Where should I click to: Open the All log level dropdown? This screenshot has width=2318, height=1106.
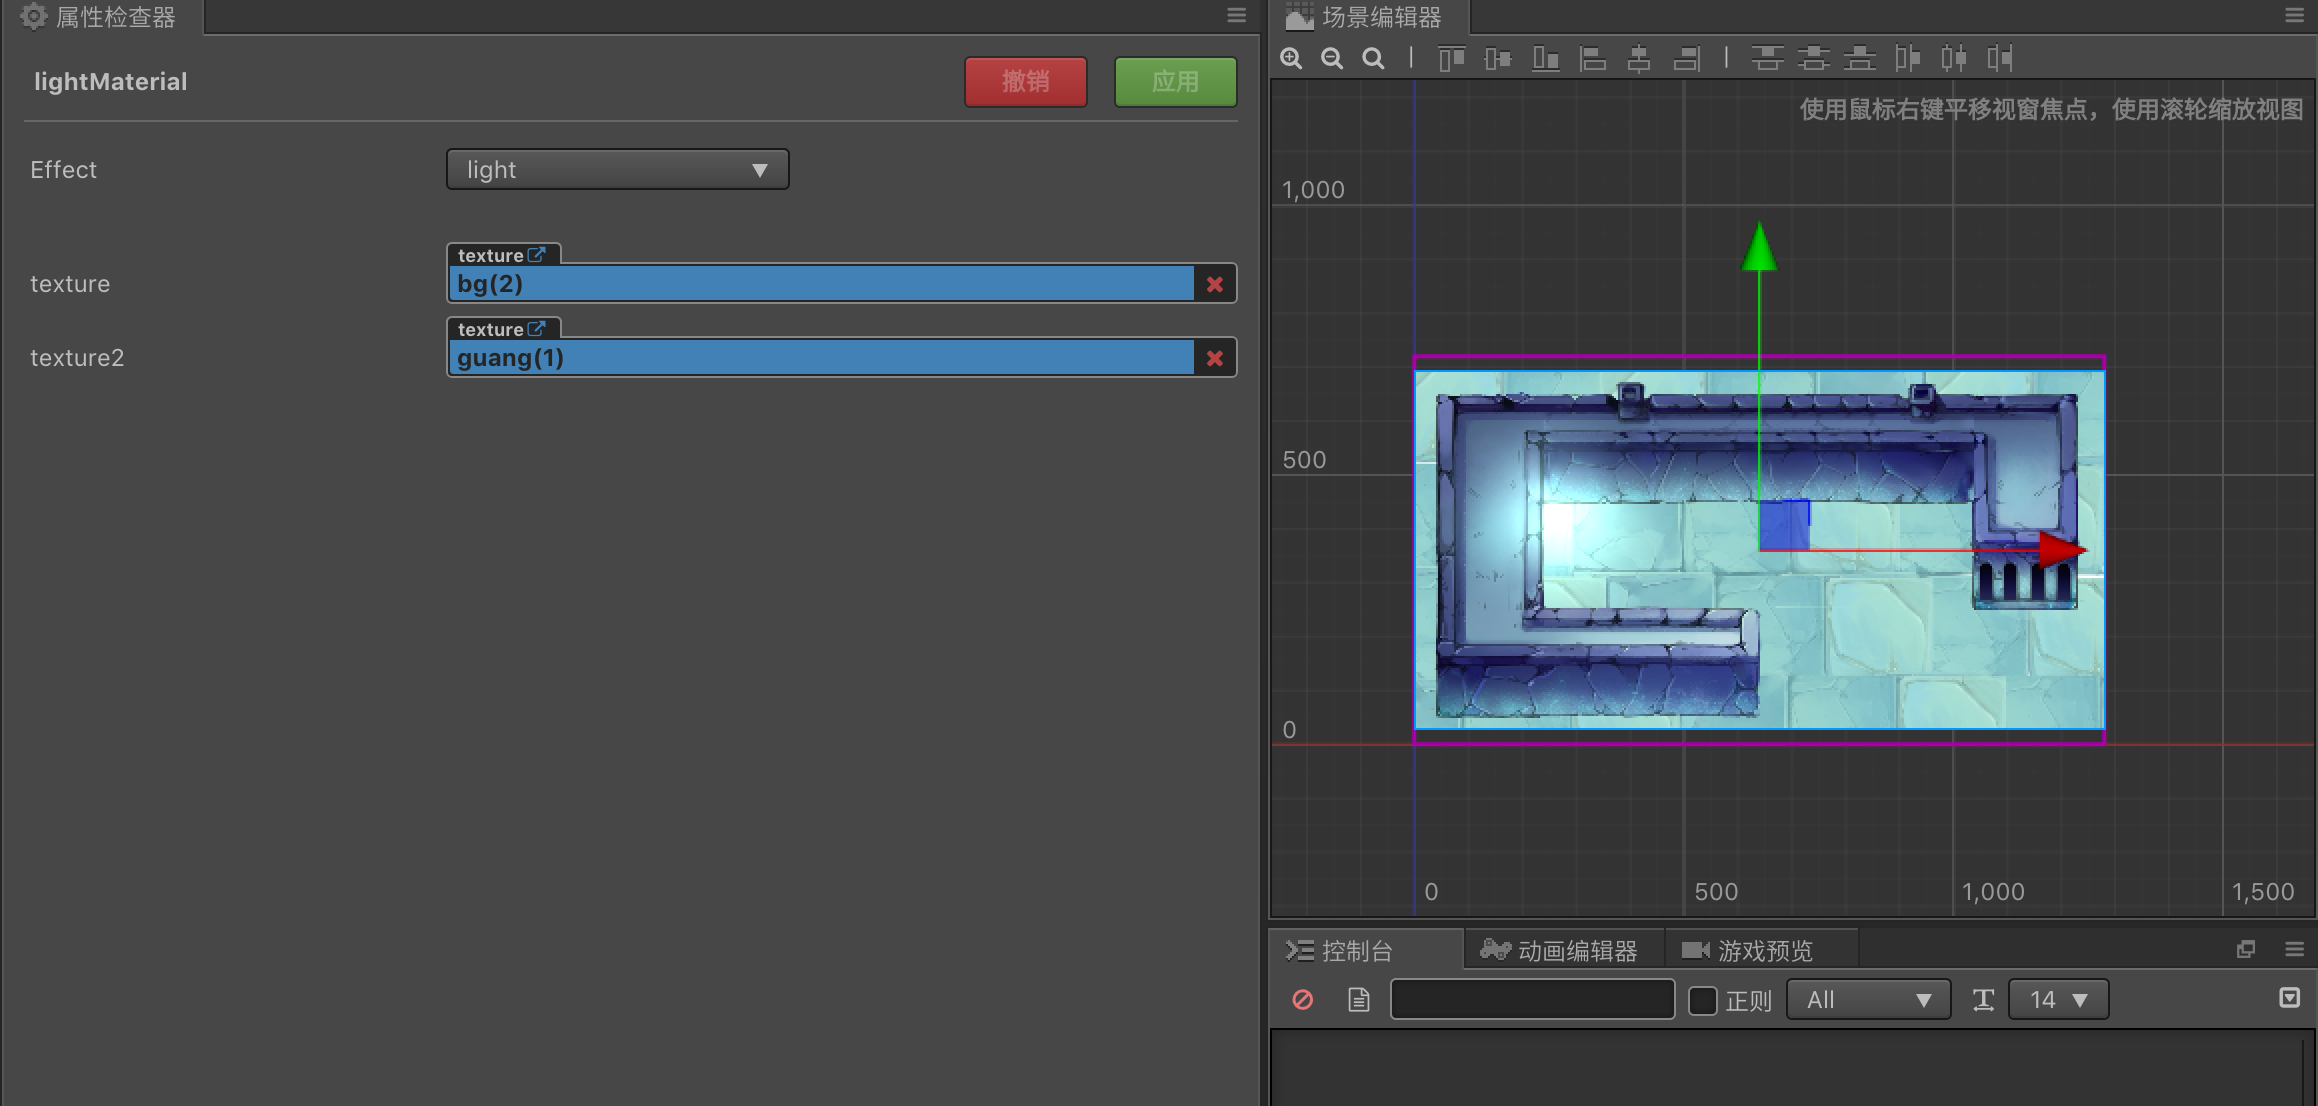pos(1867,1000)
